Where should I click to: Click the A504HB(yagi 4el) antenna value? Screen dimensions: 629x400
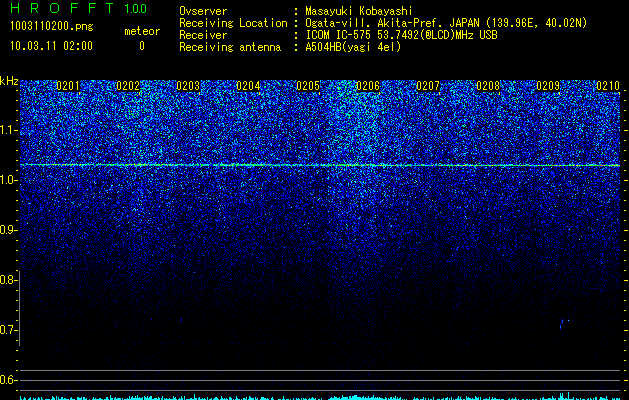click(x=353, y=47)
